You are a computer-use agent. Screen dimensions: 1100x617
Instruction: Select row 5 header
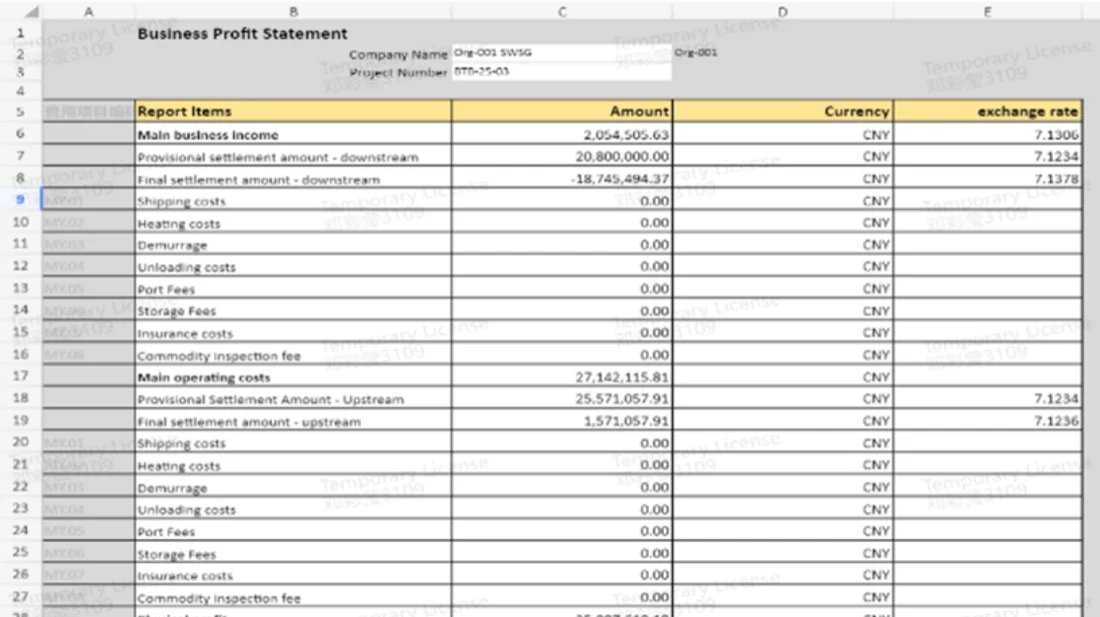[x=20, y=111]
